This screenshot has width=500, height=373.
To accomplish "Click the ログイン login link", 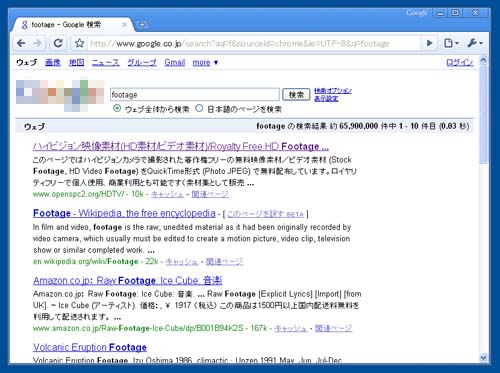I will point(460,63).
